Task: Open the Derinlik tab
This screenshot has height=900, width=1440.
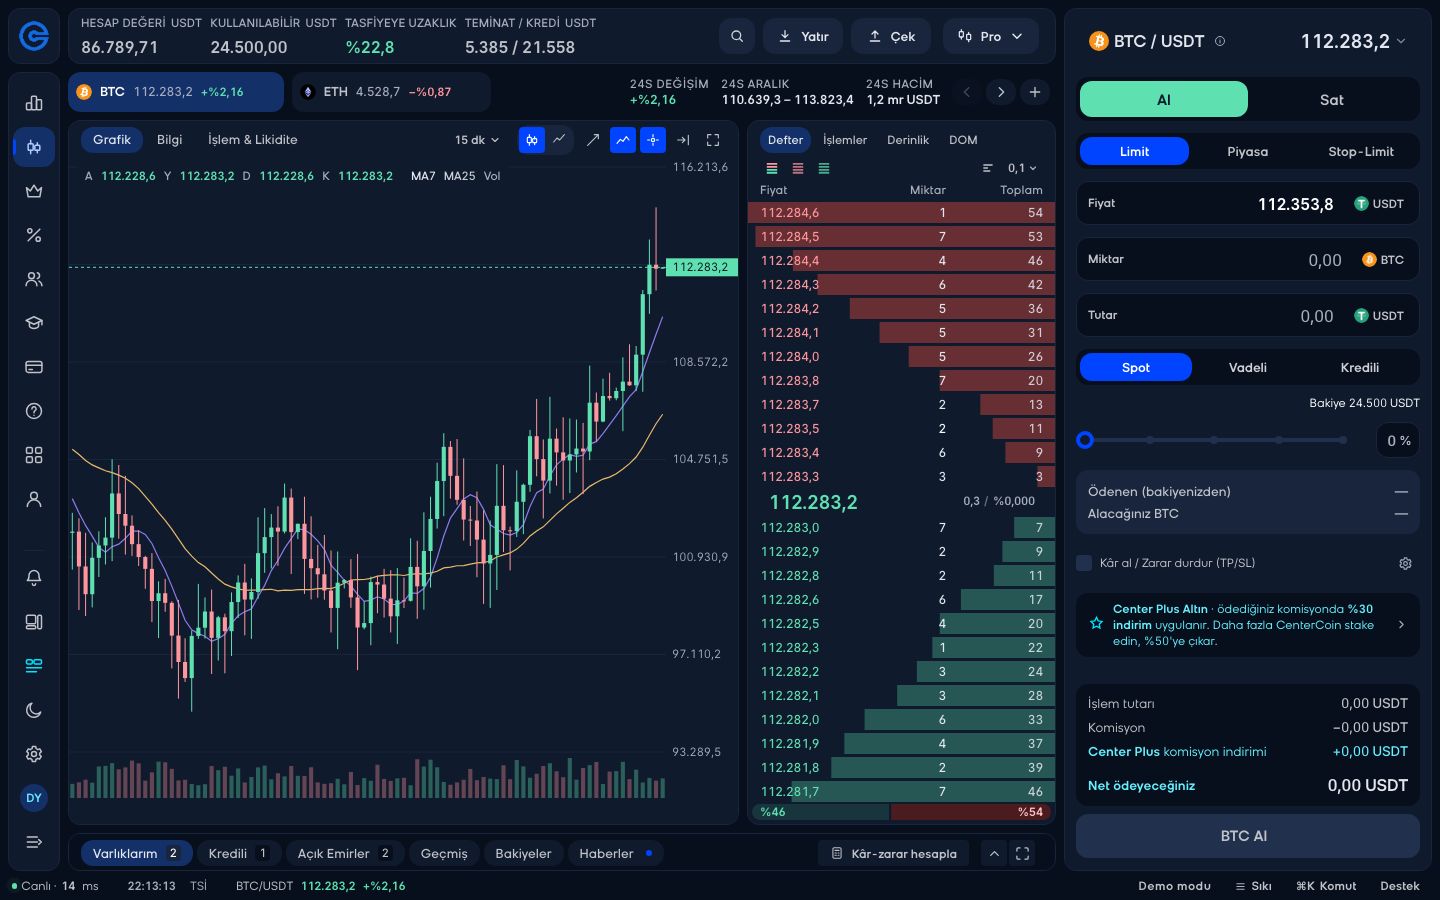Action: (x=908, y=140)
